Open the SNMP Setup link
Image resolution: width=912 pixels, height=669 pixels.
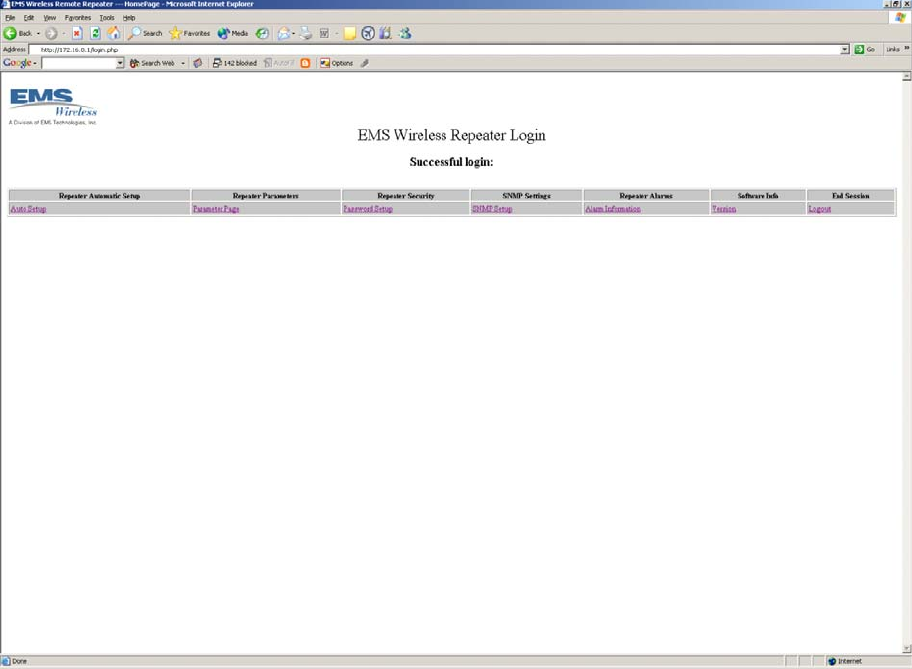point(492,209)
